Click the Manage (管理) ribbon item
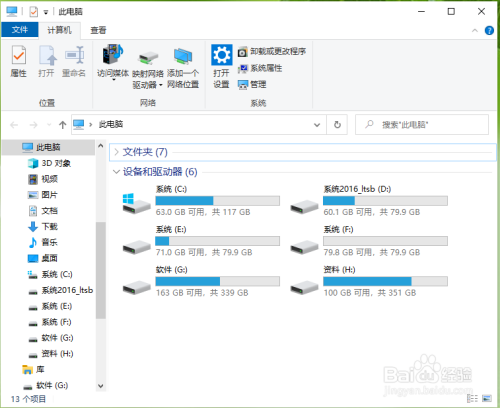Image resolution: width=500 pixels, height=408 pixels. point(252,85)
